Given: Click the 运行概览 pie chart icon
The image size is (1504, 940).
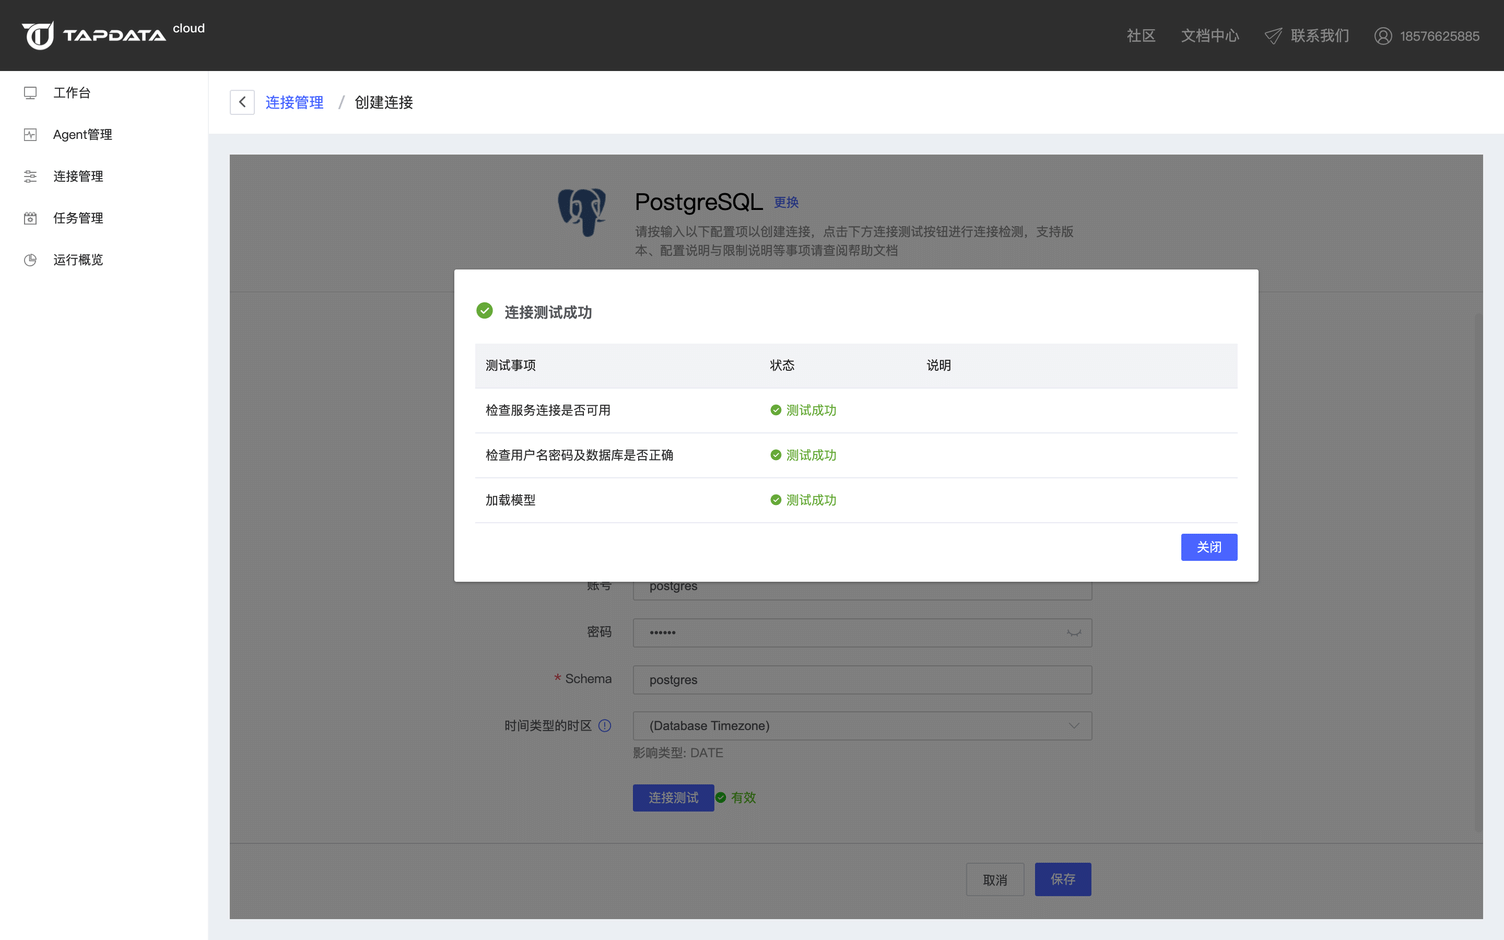Looking at the screenshot, I should (30, 260).
